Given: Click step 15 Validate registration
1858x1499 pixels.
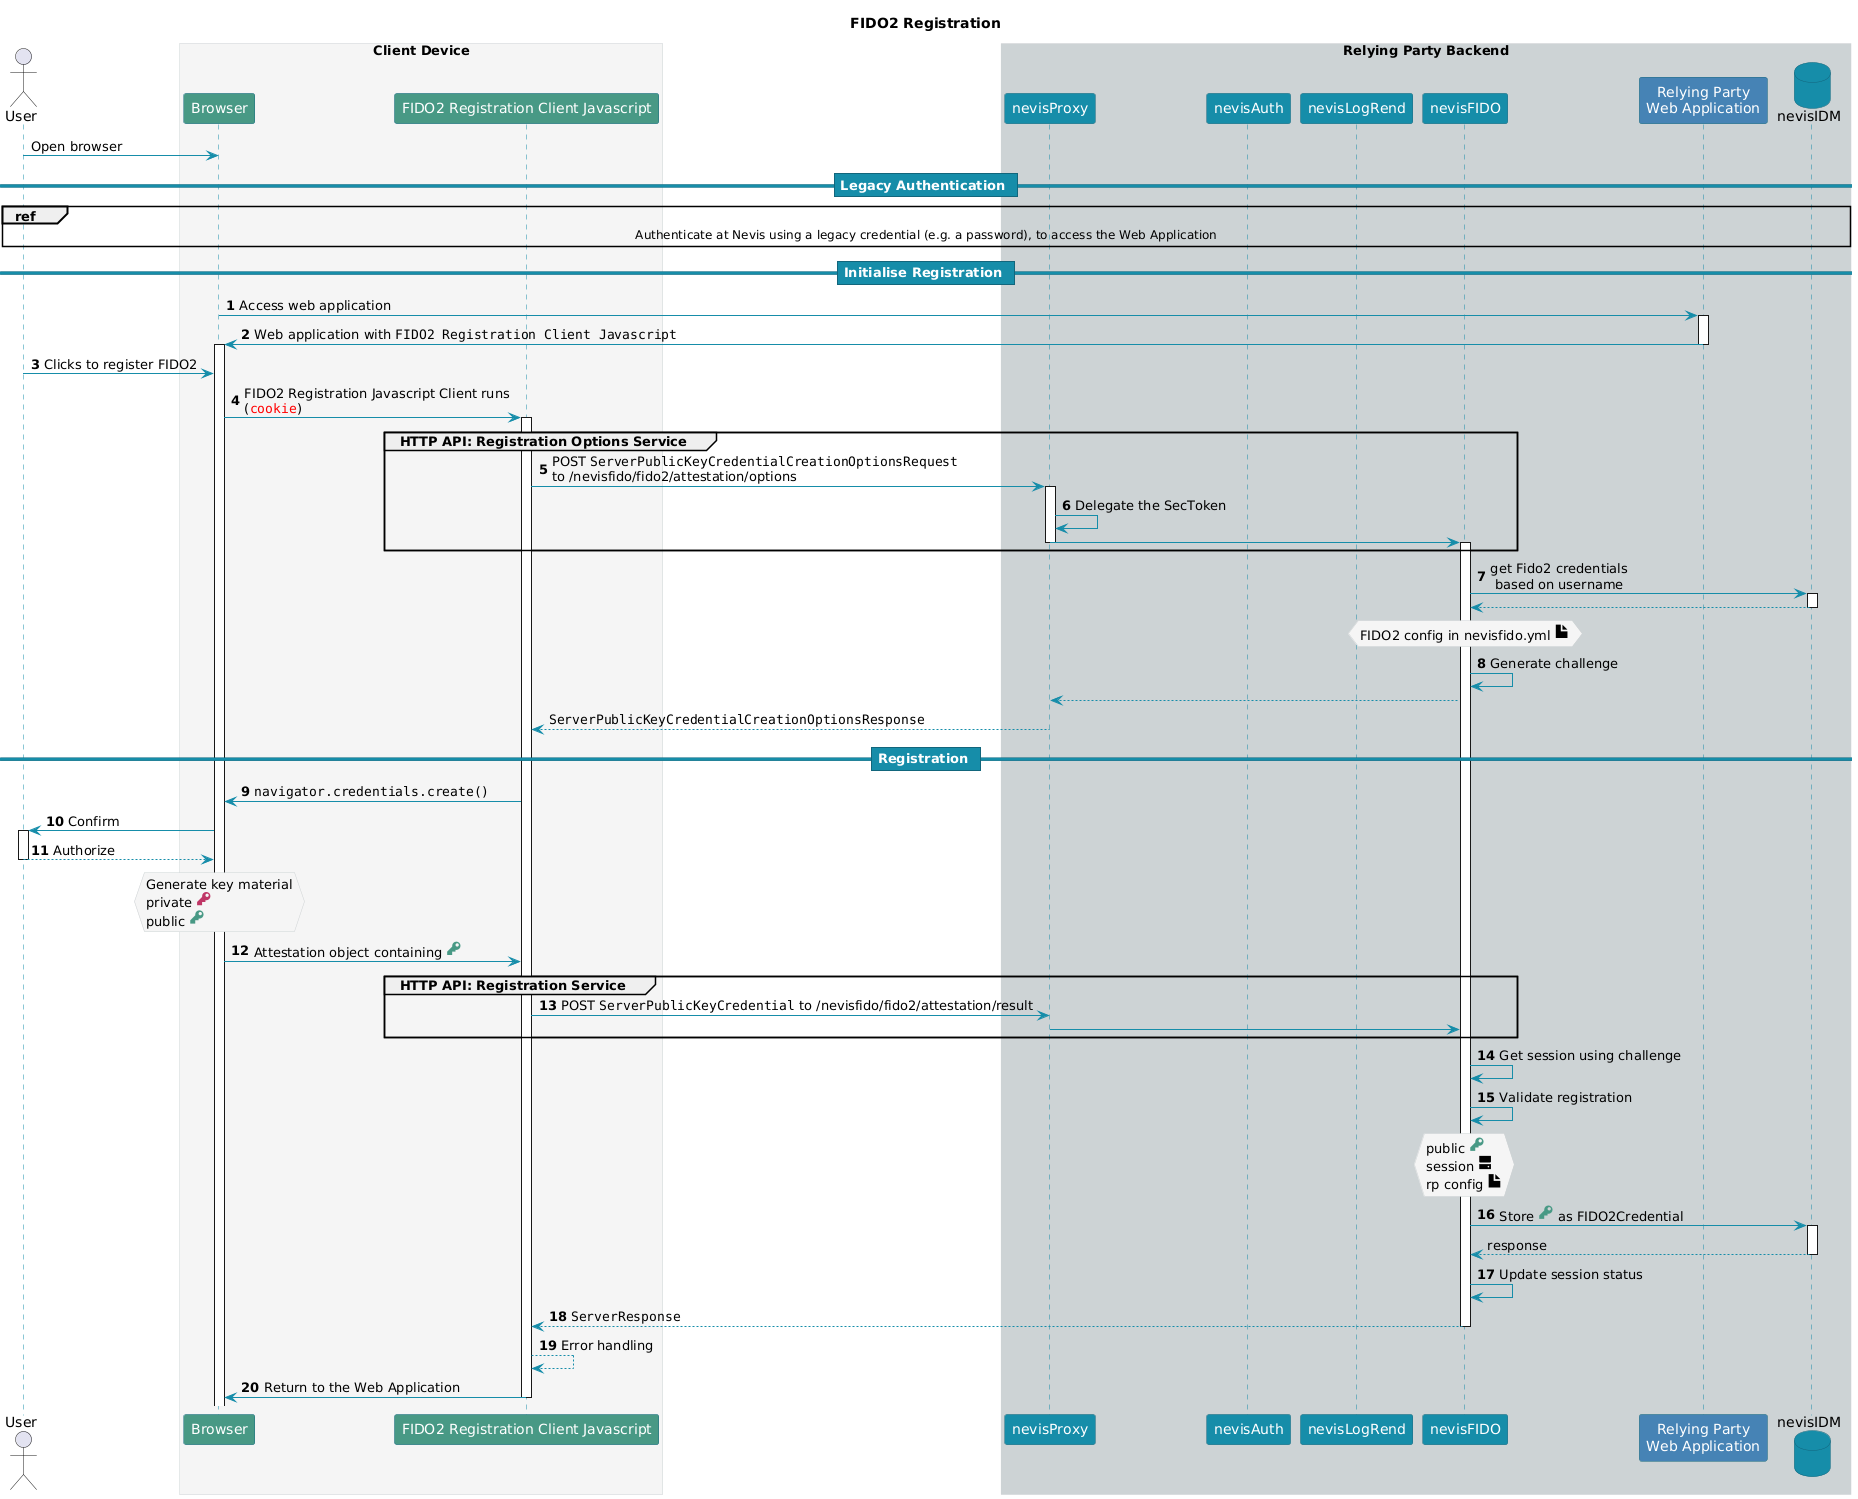Looking at the screenshot, I should [1554, 1097].
